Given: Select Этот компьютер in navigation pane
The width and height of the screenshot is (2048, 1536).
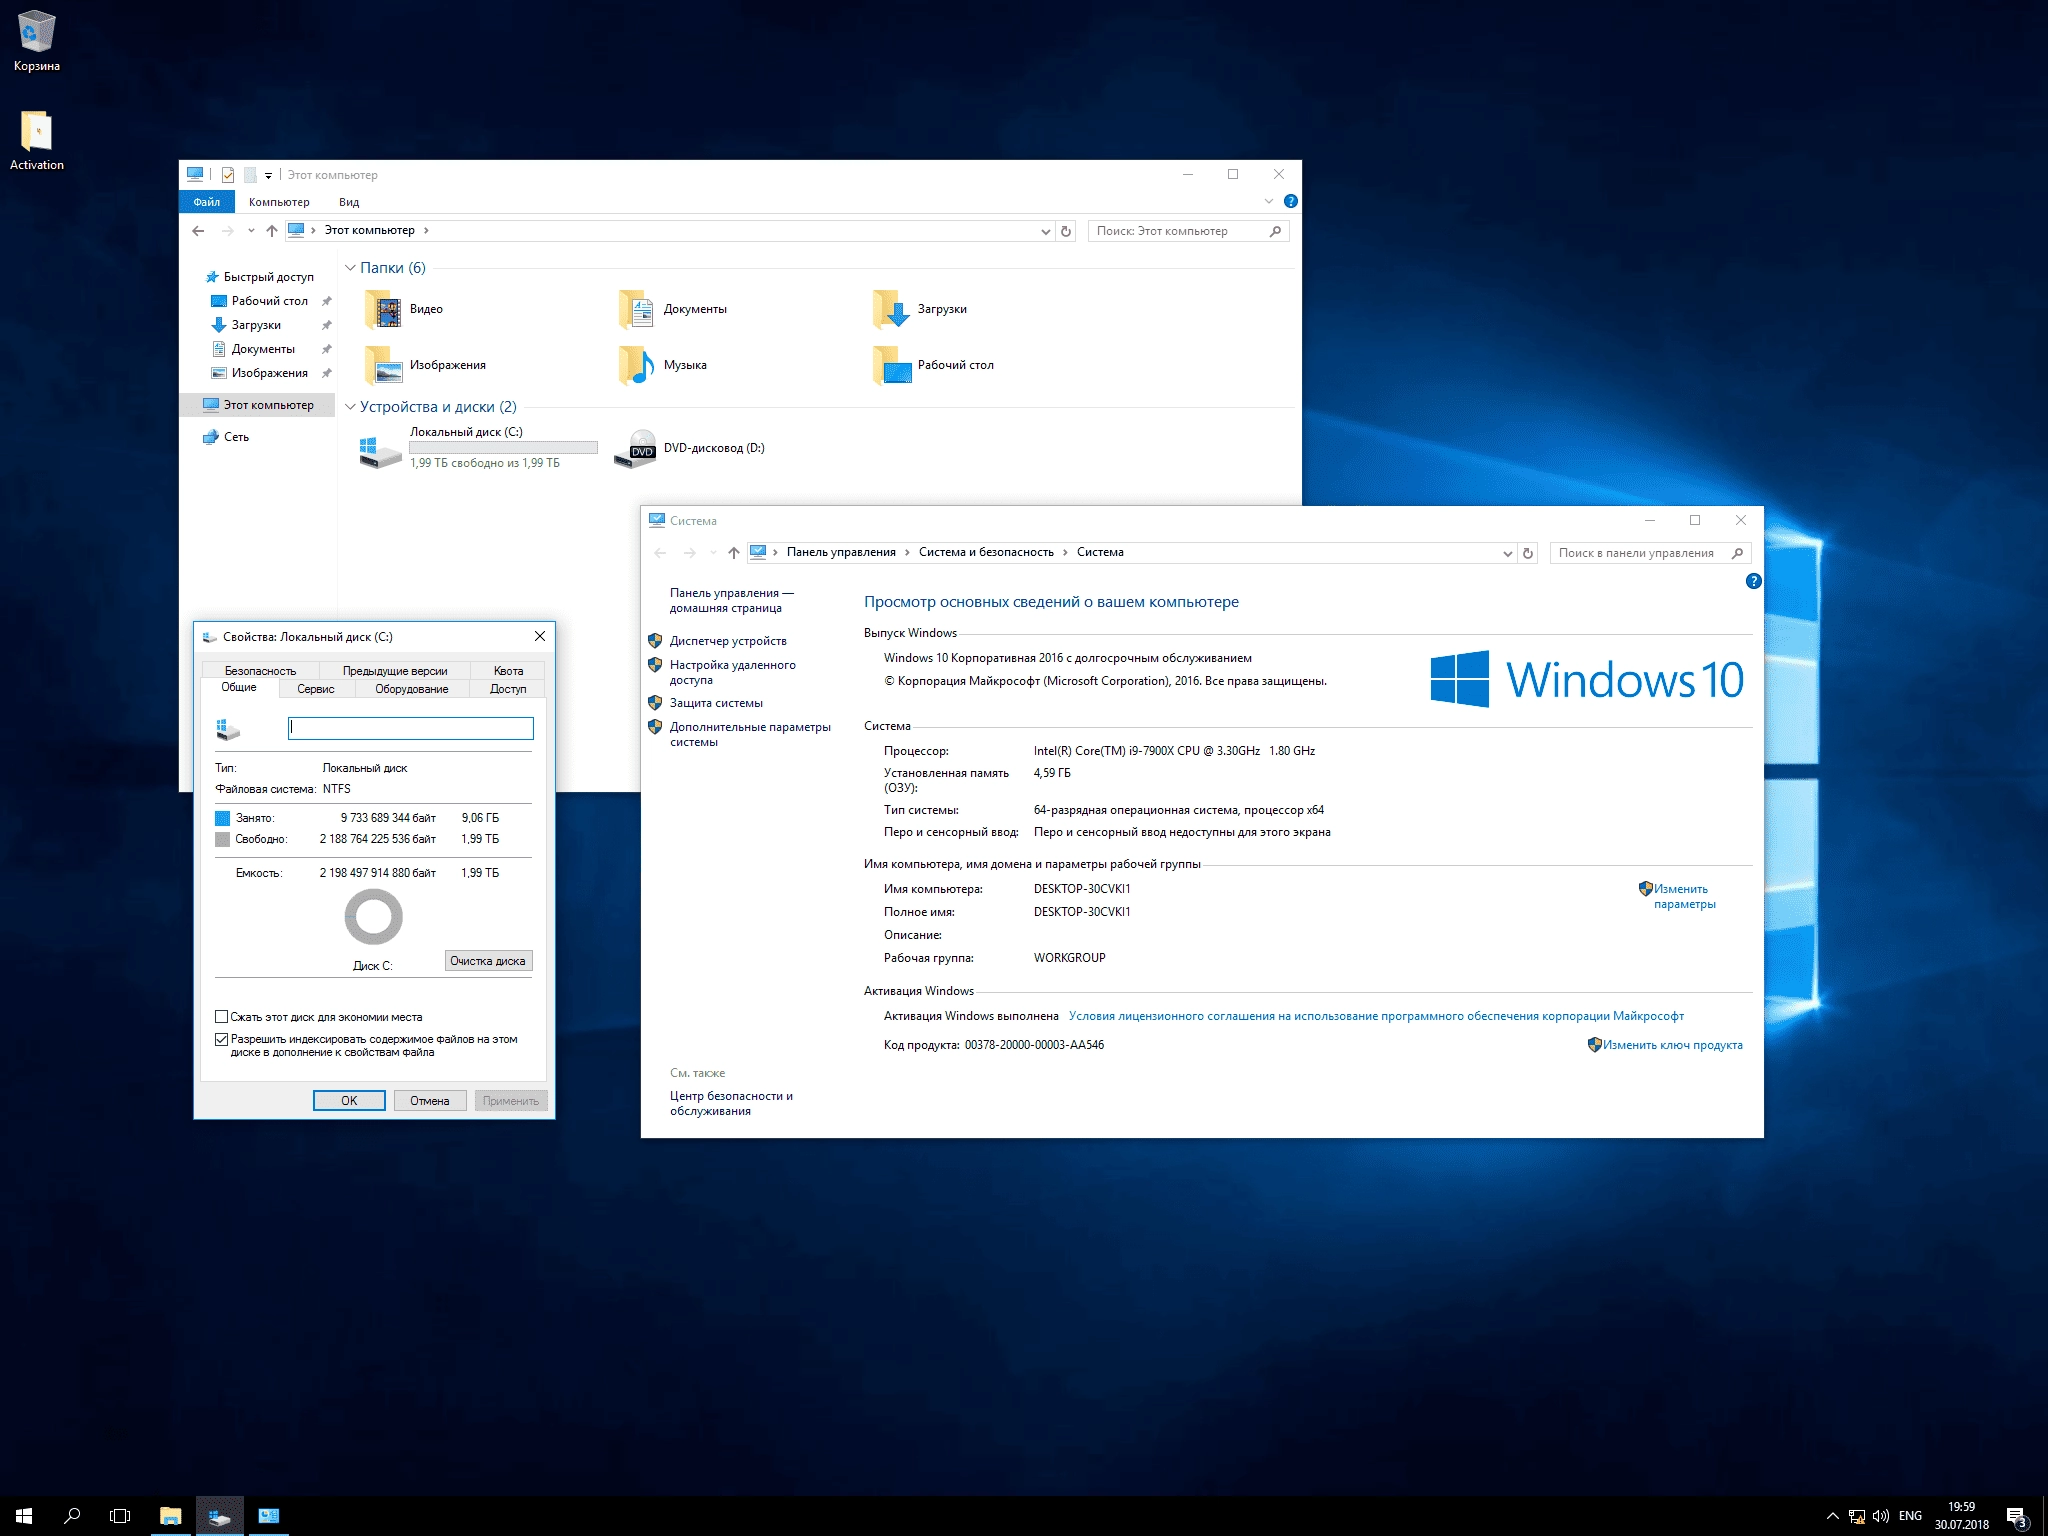Looking at the screenshot, I should click(258, 405).
